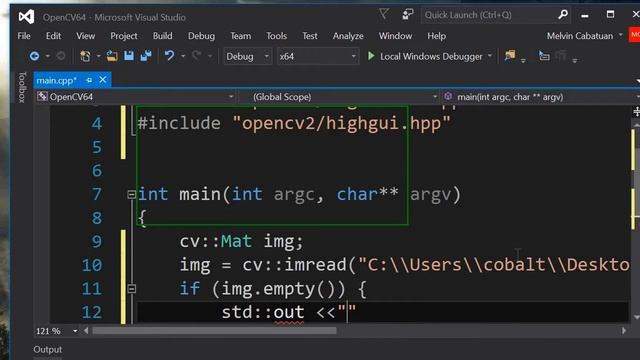Click the horizontal scrollbar left arrow
Screen dimensions: 640x360
(x=86, y=331)
